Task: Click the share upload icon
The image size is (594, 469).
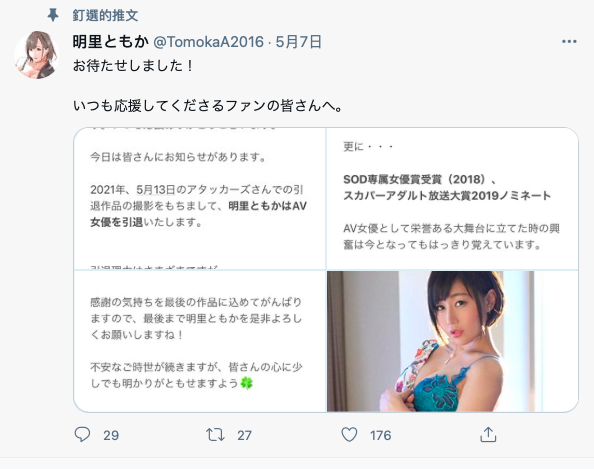Action: (488, 435)
